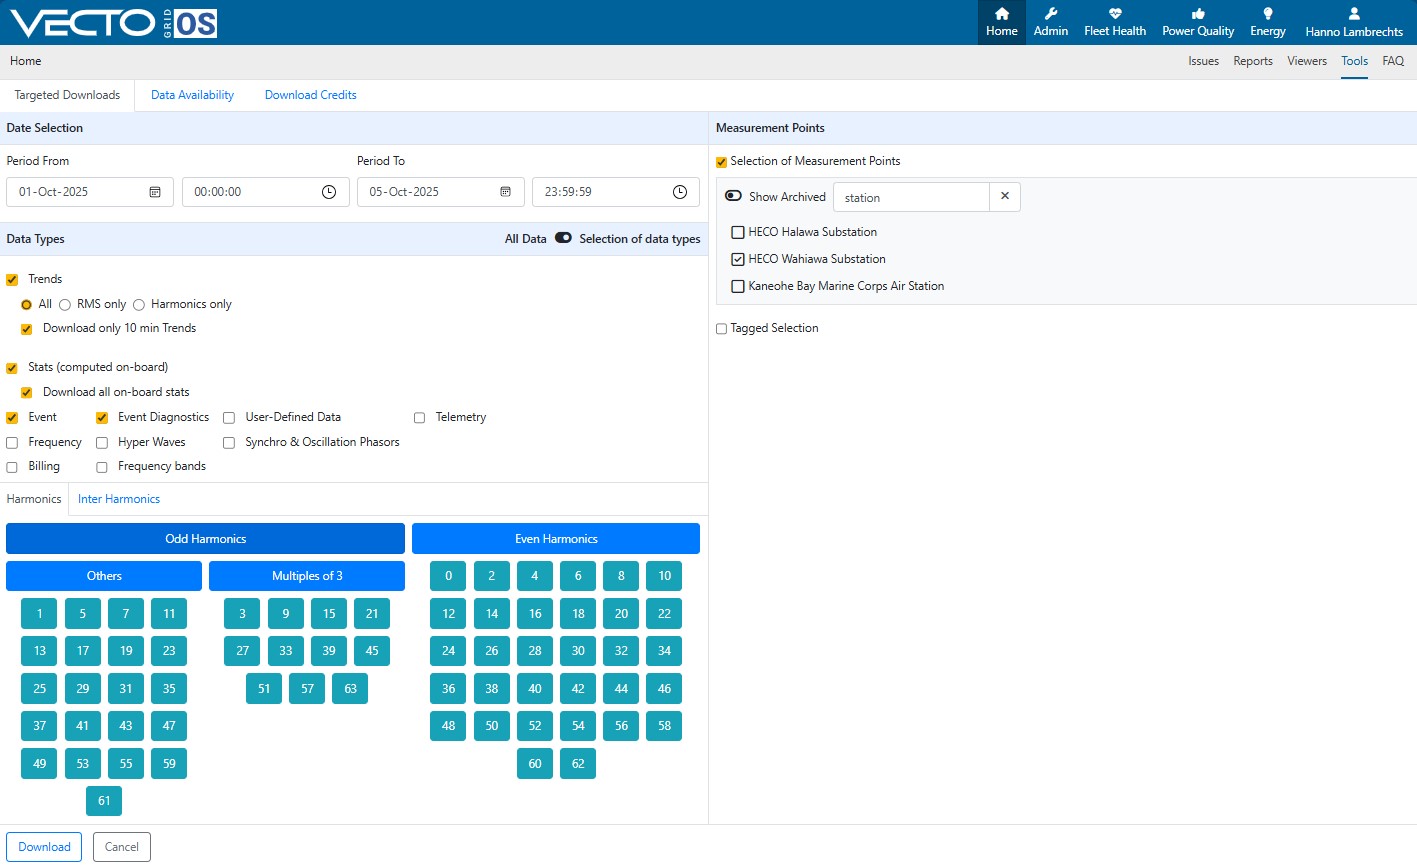1417x867 pixels.
Task: Click the station search input field
Action: [911, 197]
